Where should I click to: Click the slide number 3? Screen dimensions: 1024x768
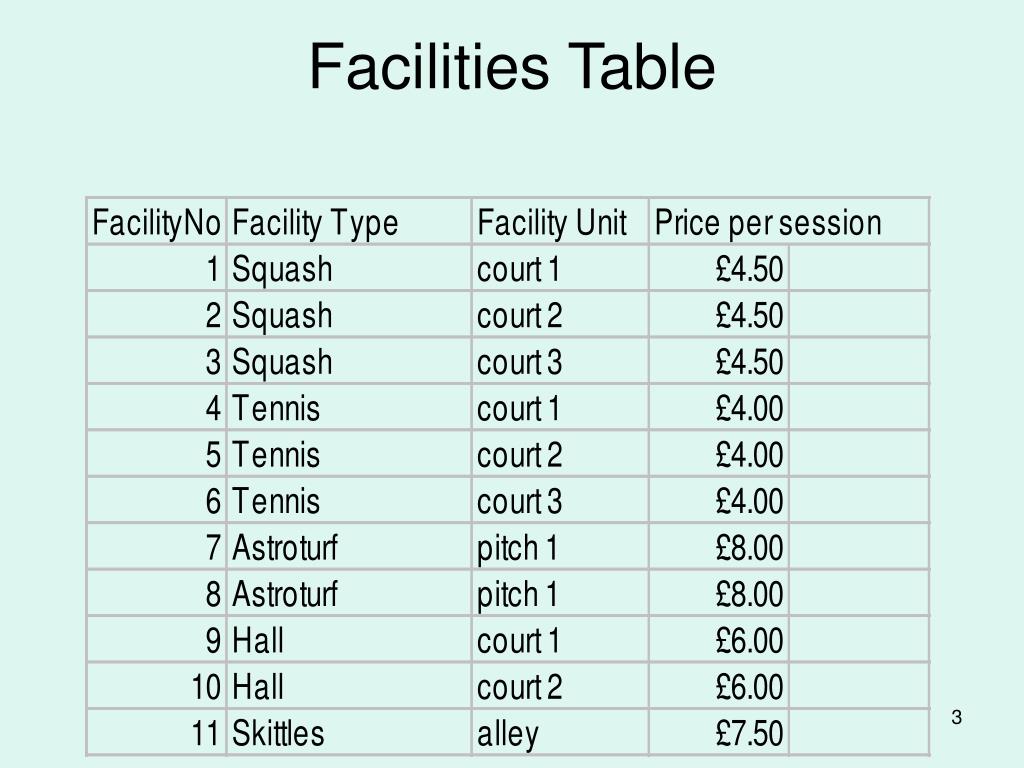tap(956, 717)
